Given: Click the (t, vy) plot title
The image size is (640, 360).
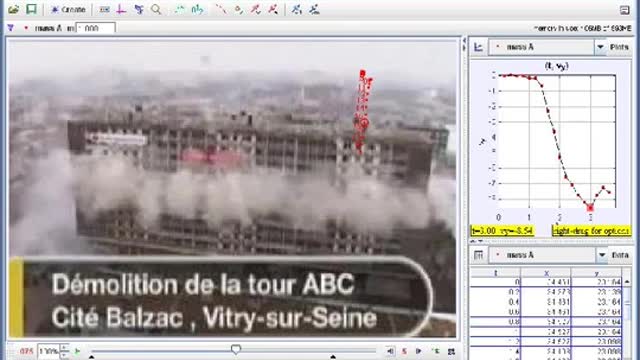Looking at the screenshot, I should [x=557, y=66].
